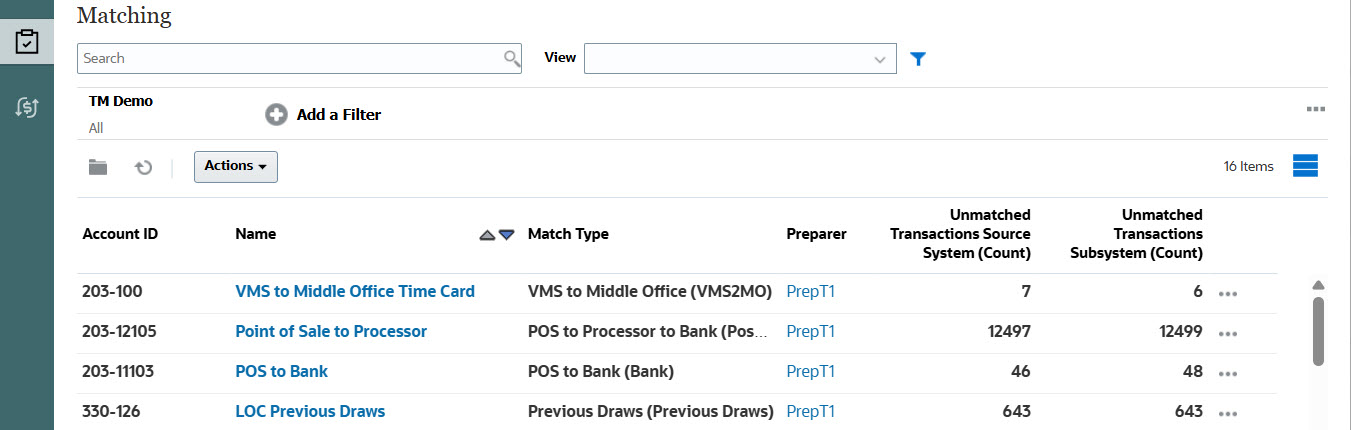
Task: Sort Name column descending
Action: pos(507,235)
